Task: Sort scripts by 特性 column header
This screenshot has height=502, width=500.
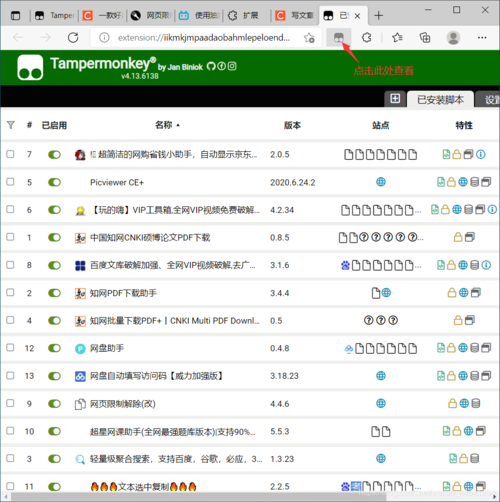Action: pos(464,125)
